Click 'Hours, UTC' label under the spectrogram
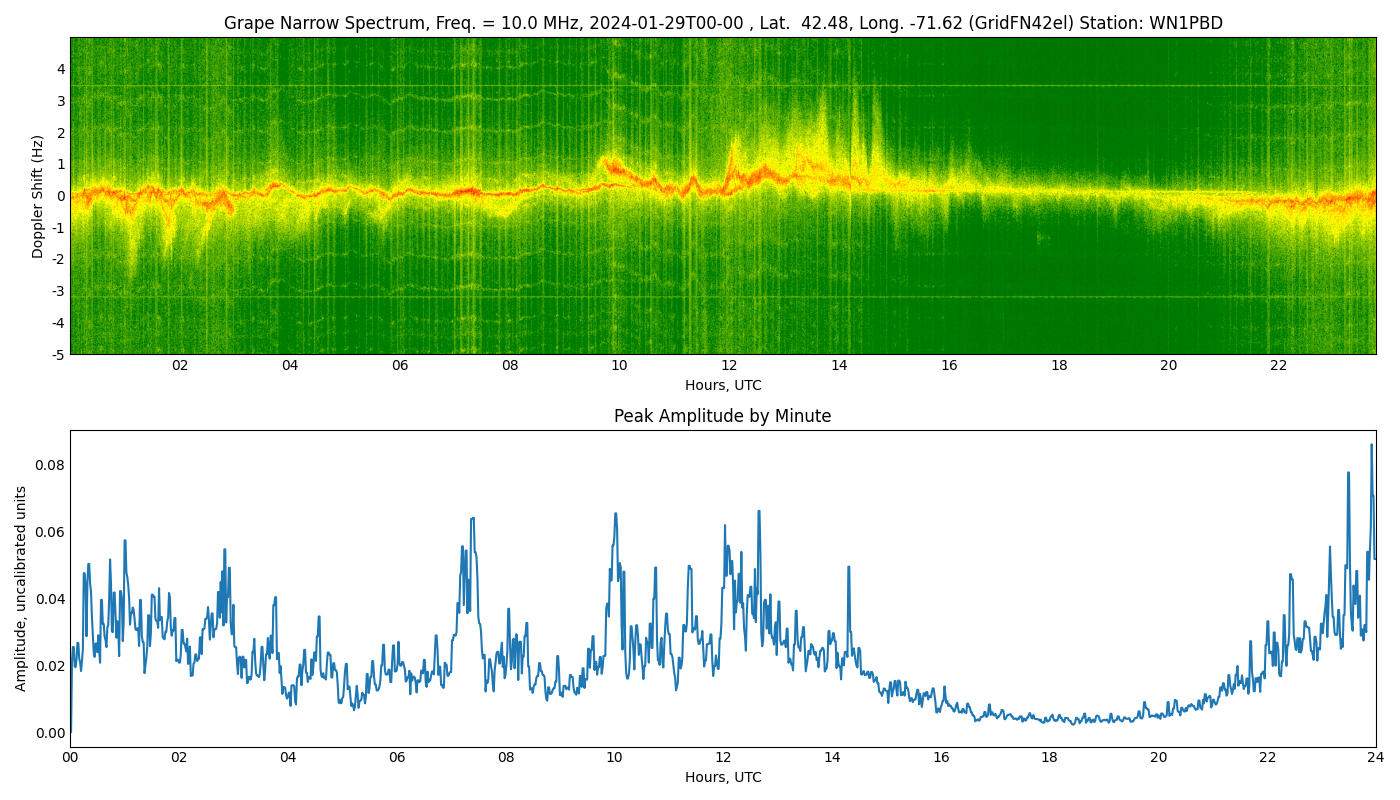 (722, 385)
